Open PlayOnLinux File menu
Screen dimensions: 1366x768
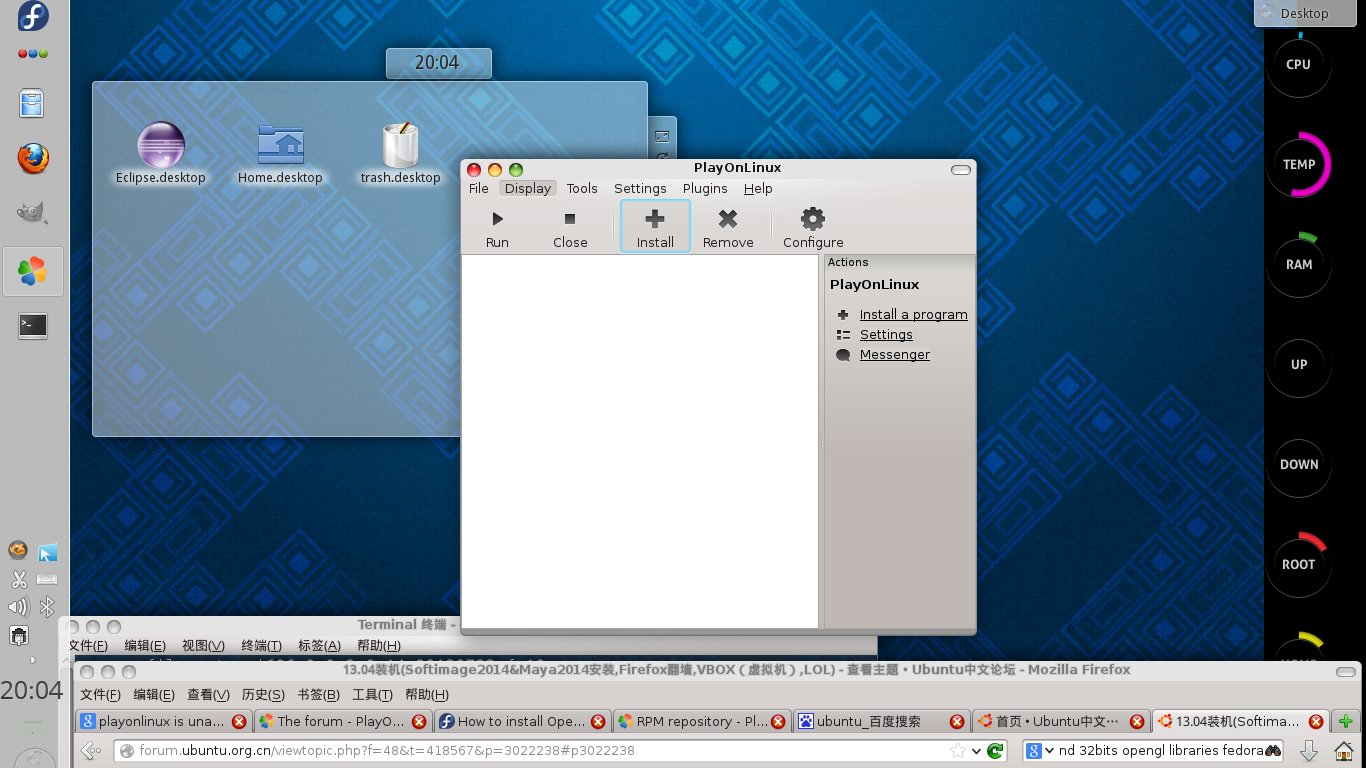[x=479, y=188]
